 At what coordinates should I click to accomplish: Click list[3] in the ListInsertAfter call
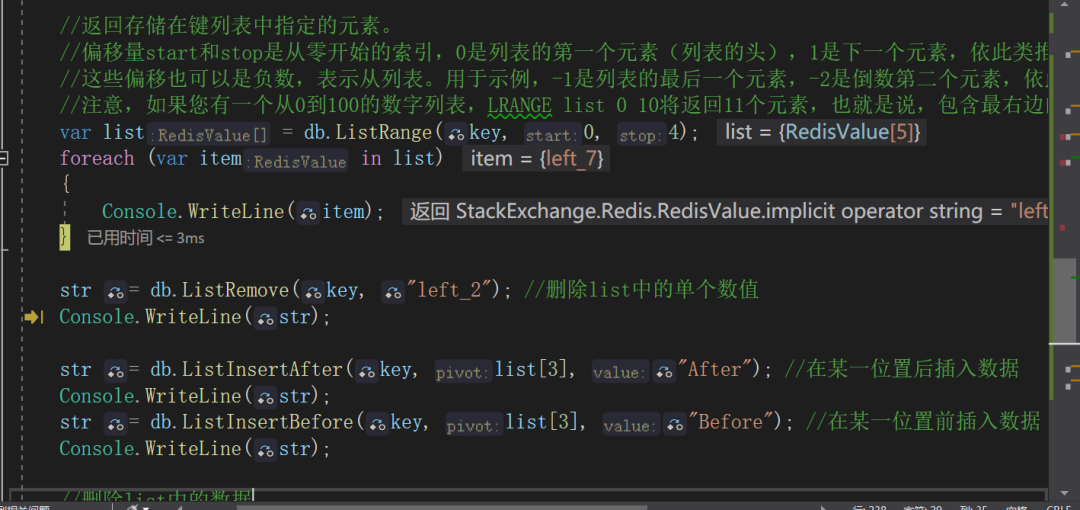click(532, 369)
